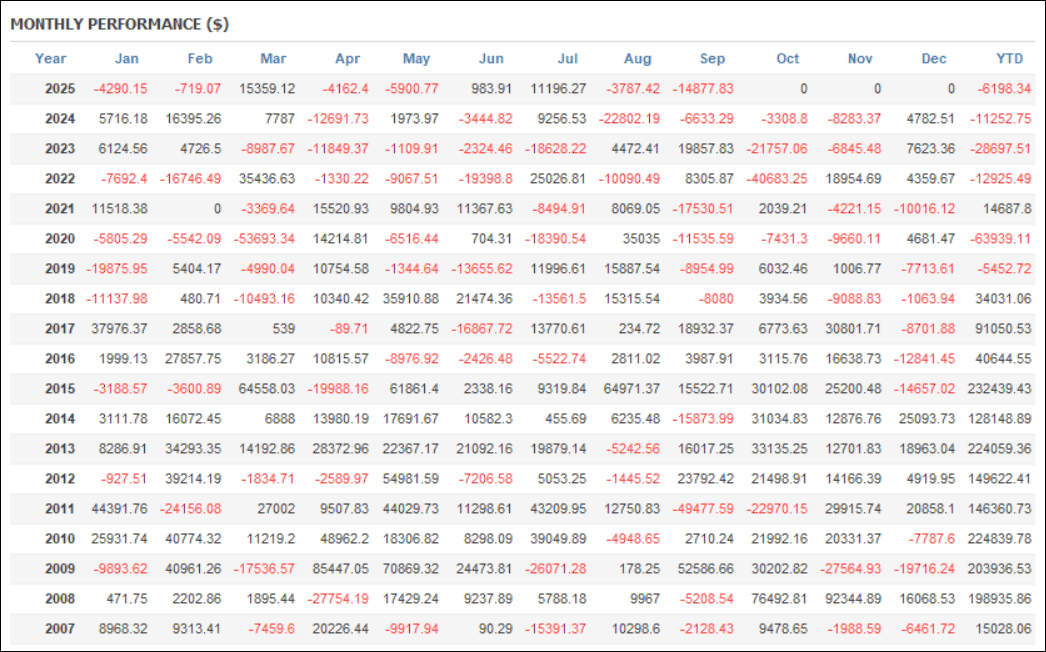Click the Dec column header
The height and width of the screenshot is (652, 1046).
pos(933,58)
